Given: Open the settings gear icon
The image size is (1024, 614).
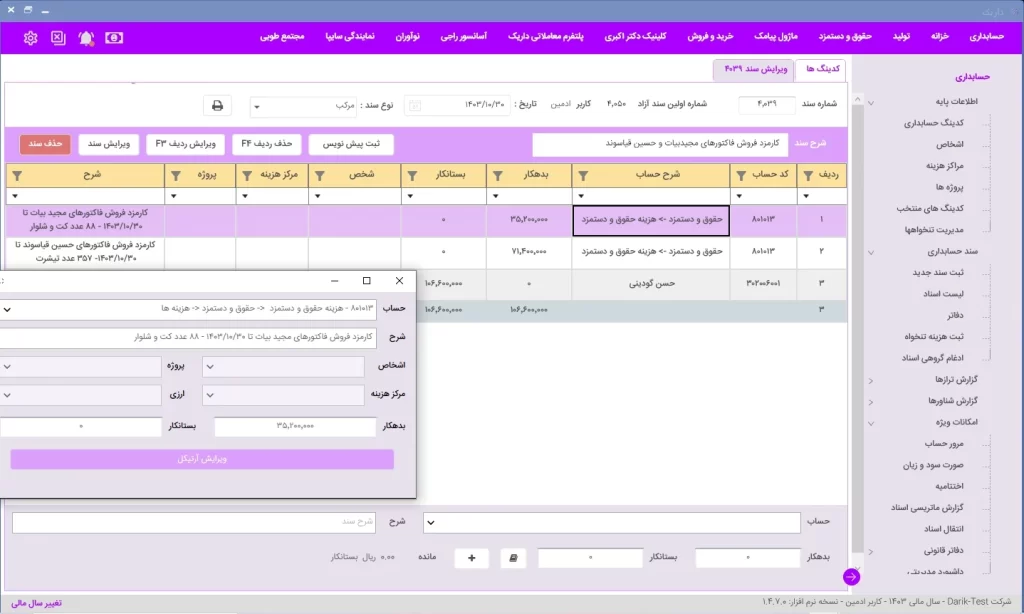Looking at the screenshot, I should 30,38.
